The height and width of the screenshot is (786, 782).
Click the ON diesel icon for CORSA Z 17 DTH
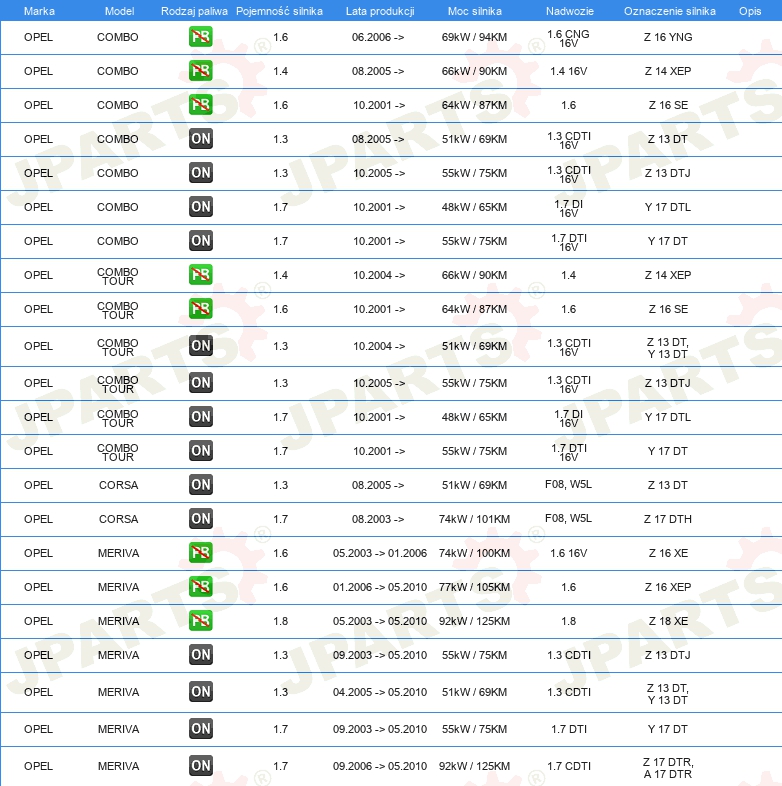(x=201, y=519)
